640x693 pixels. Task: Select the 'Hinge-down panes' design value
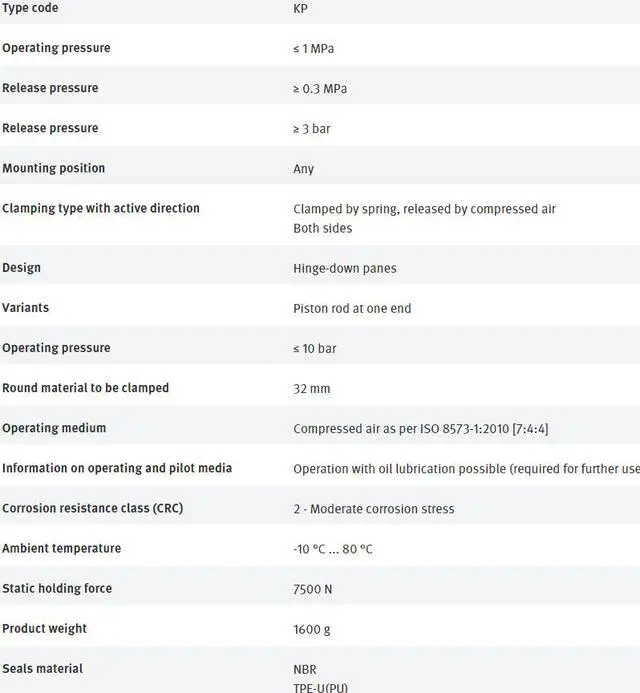pos(345,269)
